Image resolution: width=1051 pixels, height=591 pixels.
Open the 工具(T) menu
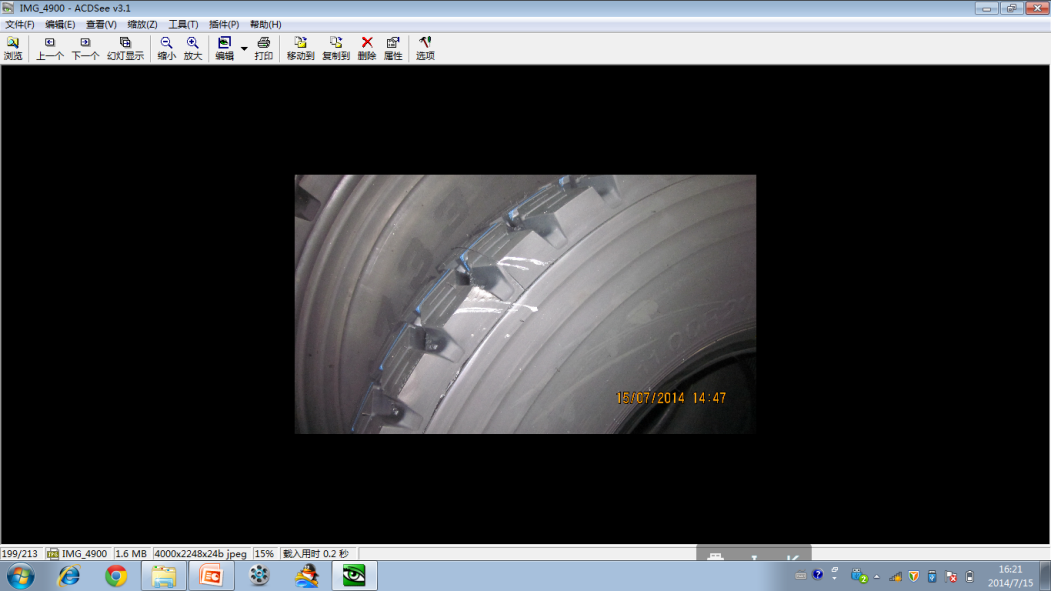[x=183, y=24]
